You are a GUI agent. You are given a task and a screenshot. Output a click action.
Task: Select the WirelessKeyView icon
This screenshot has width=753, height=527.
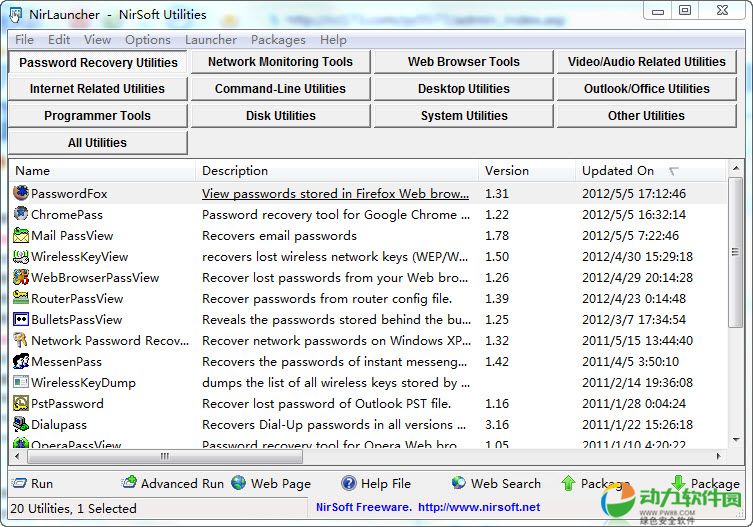coord(21,257)
